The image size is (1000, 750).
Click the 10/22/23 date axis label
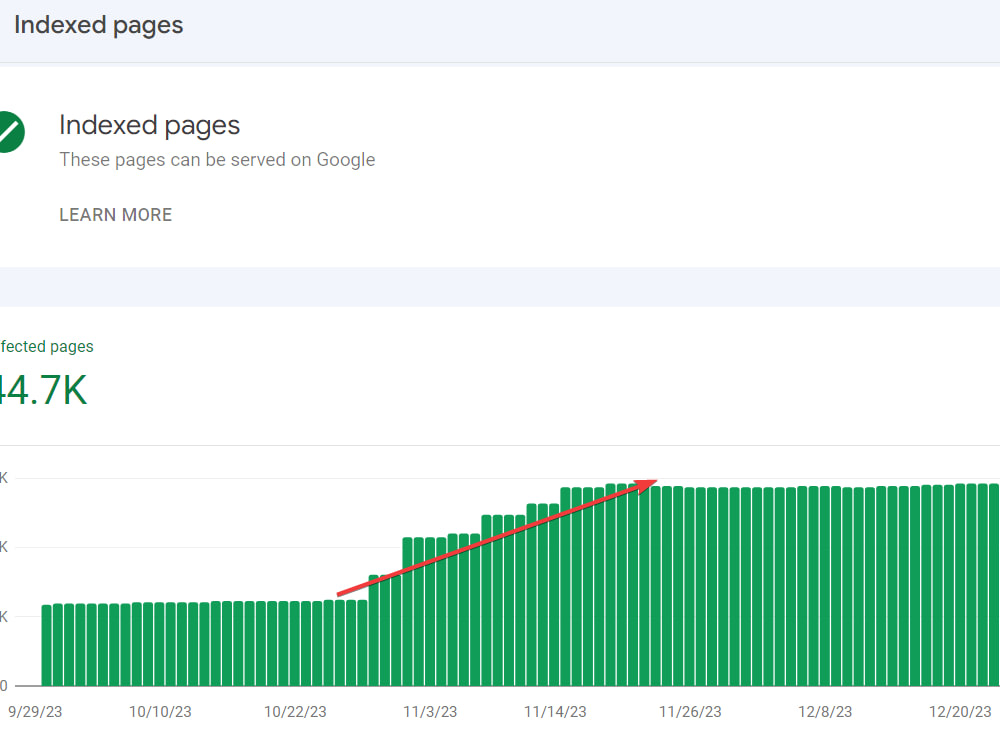point(295,712)
